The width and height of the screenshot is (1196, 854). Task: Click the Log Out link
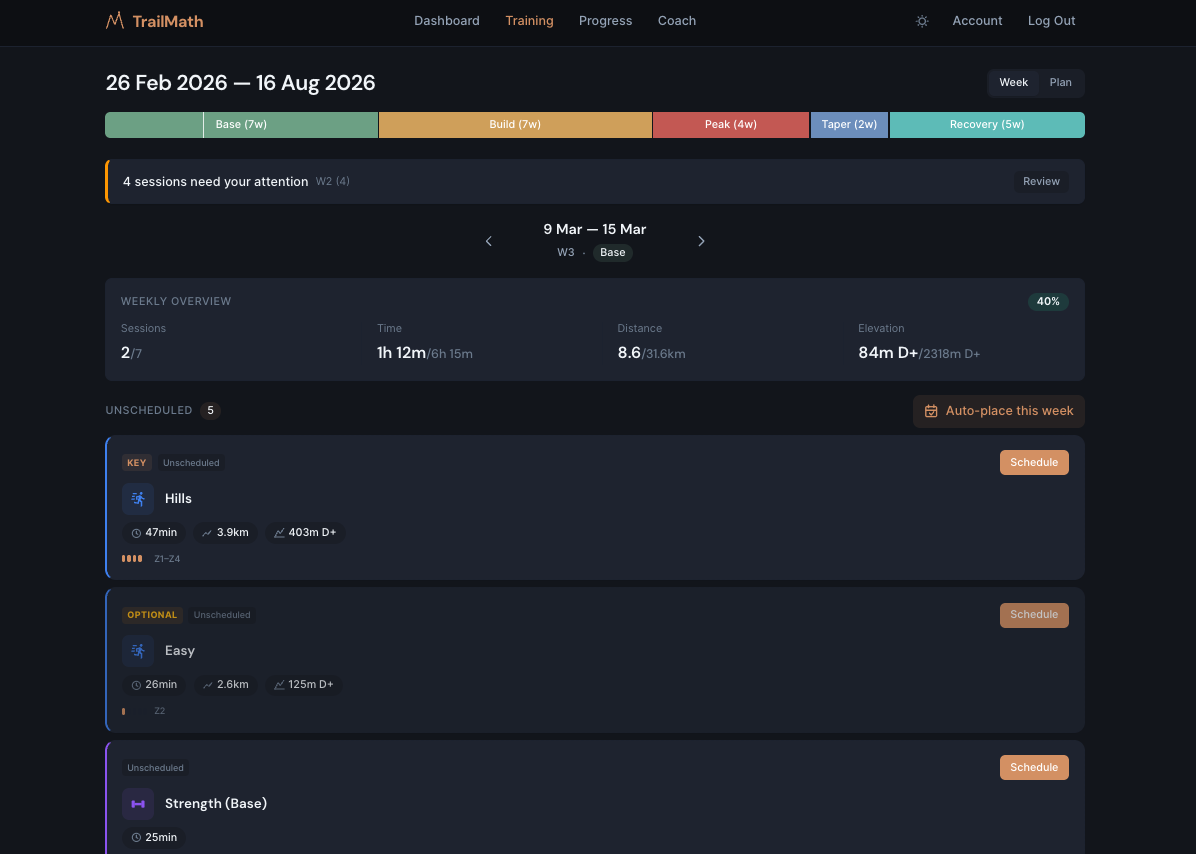(1051, 21)
